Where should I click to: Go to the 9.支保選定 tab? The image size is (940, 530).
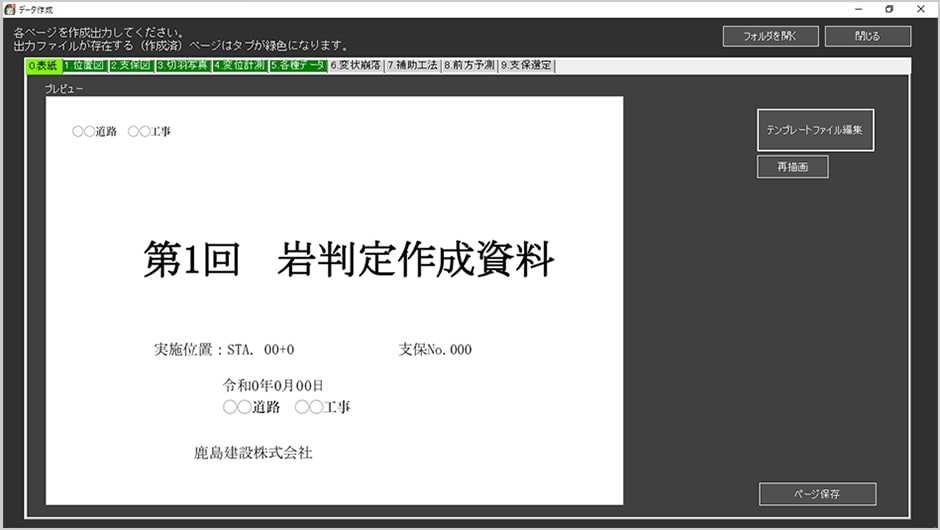[x=525, y=66]
